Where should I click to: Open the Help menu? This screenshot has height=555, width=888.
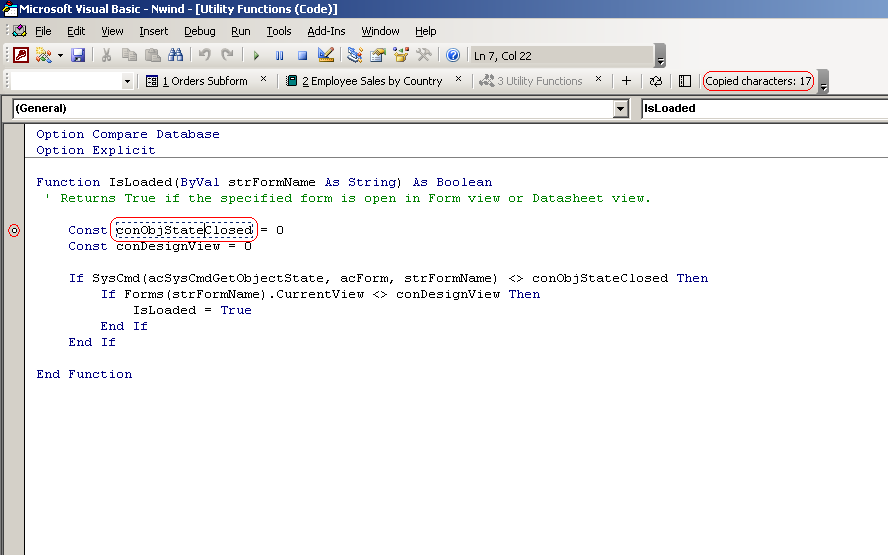click(x=426, y=31)
